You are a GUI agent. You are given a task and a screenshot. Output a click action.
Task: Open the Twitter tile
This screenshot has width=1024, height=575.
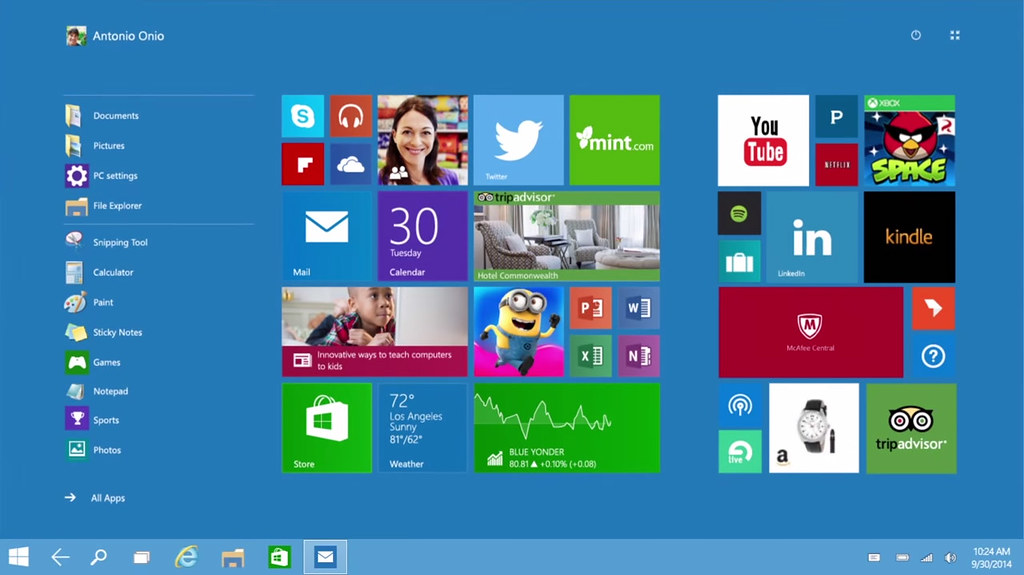pos(519,140)
